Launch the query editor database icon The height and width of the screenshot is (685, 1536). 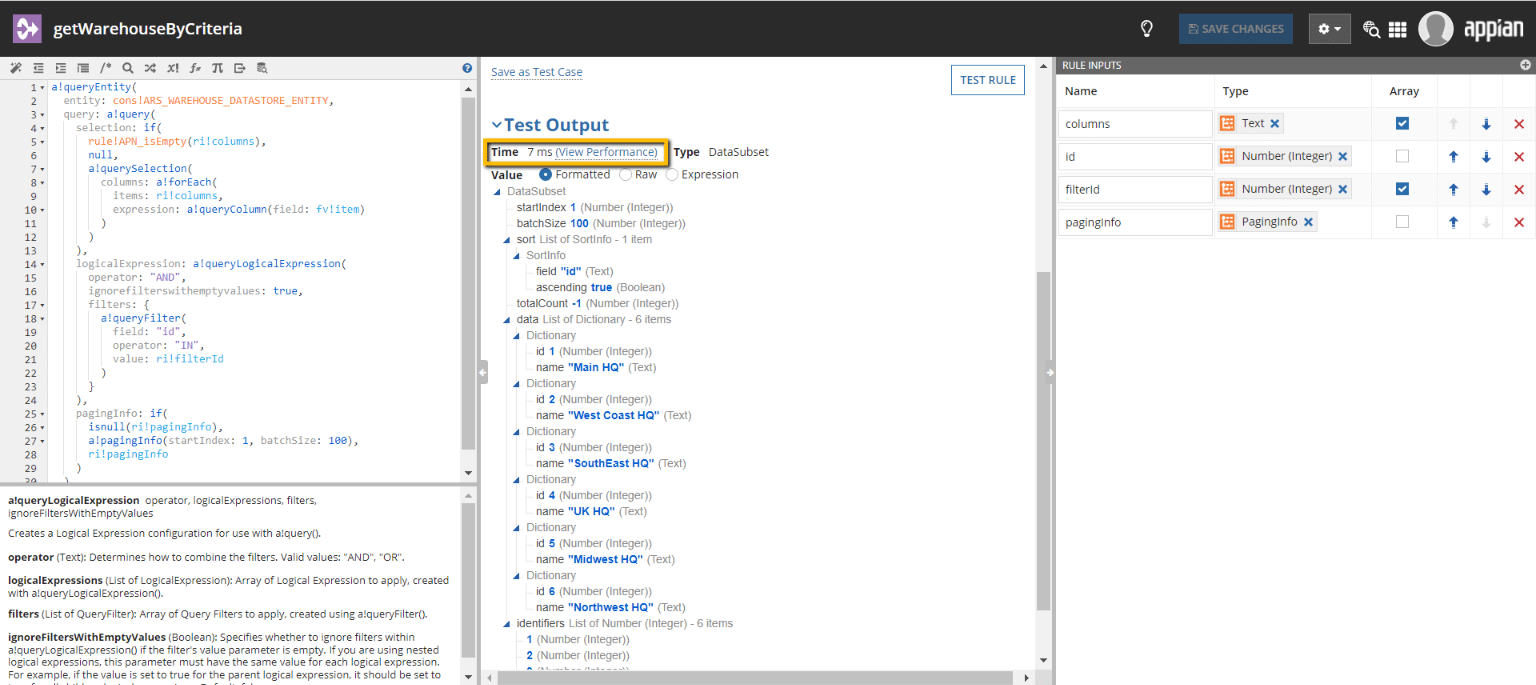262,68
